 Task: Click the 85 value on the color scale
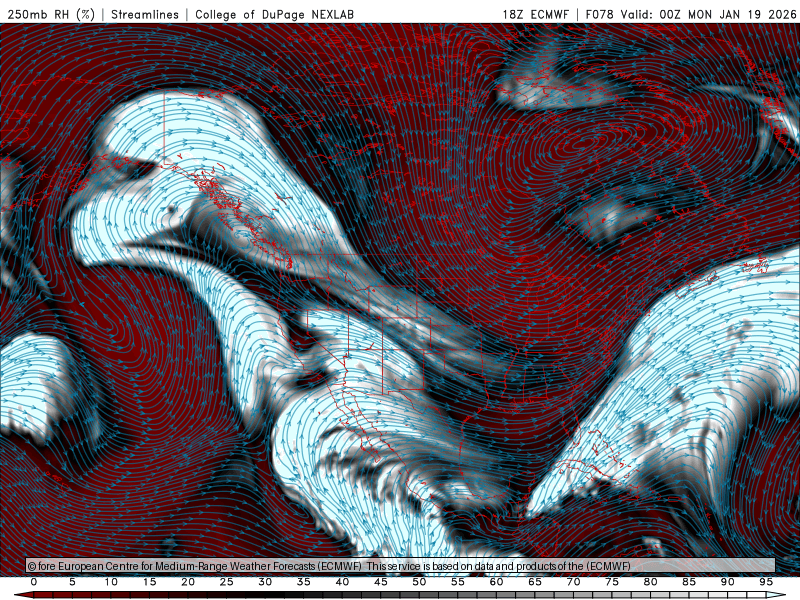click(x=689, y=582)
